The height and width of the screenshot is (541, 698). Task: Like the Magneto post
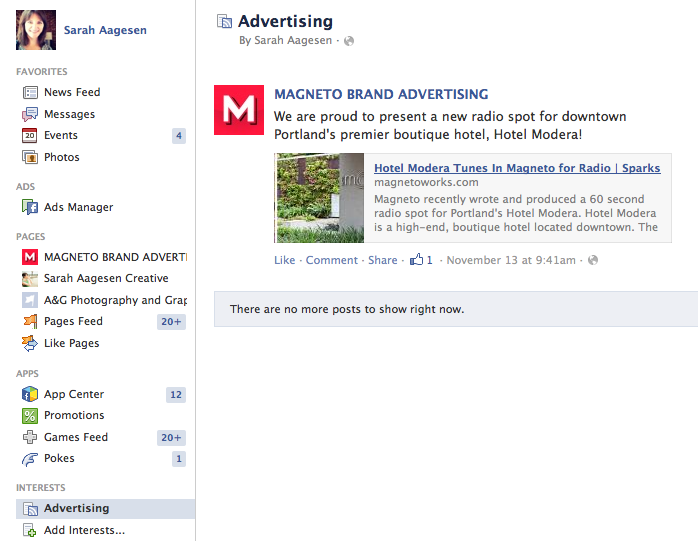tap(284, 260)
